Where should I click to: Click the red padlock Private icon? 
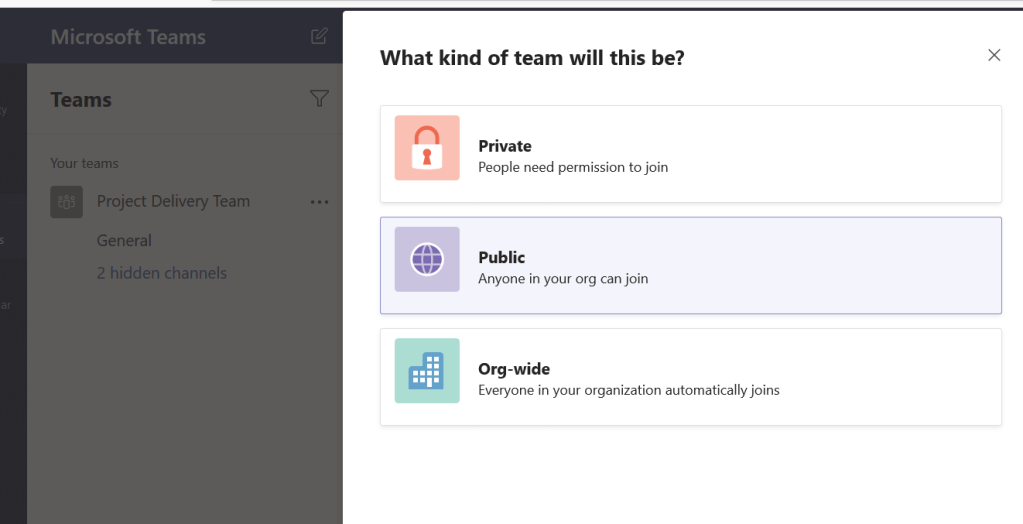[x=427, y=148]
